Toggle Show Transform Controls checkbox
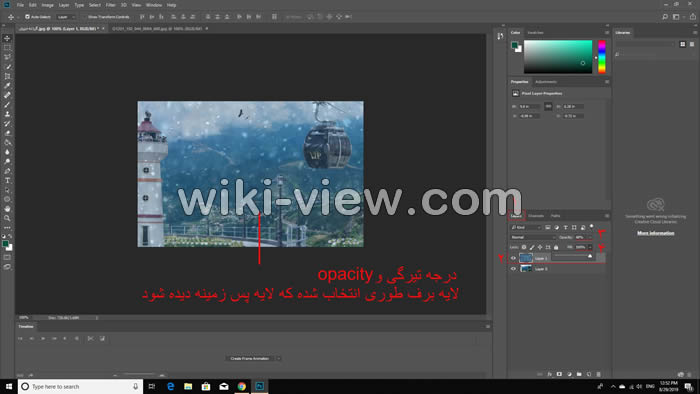Image resolution: width=700 pixels, height=394 pixels. coord(85,17)
